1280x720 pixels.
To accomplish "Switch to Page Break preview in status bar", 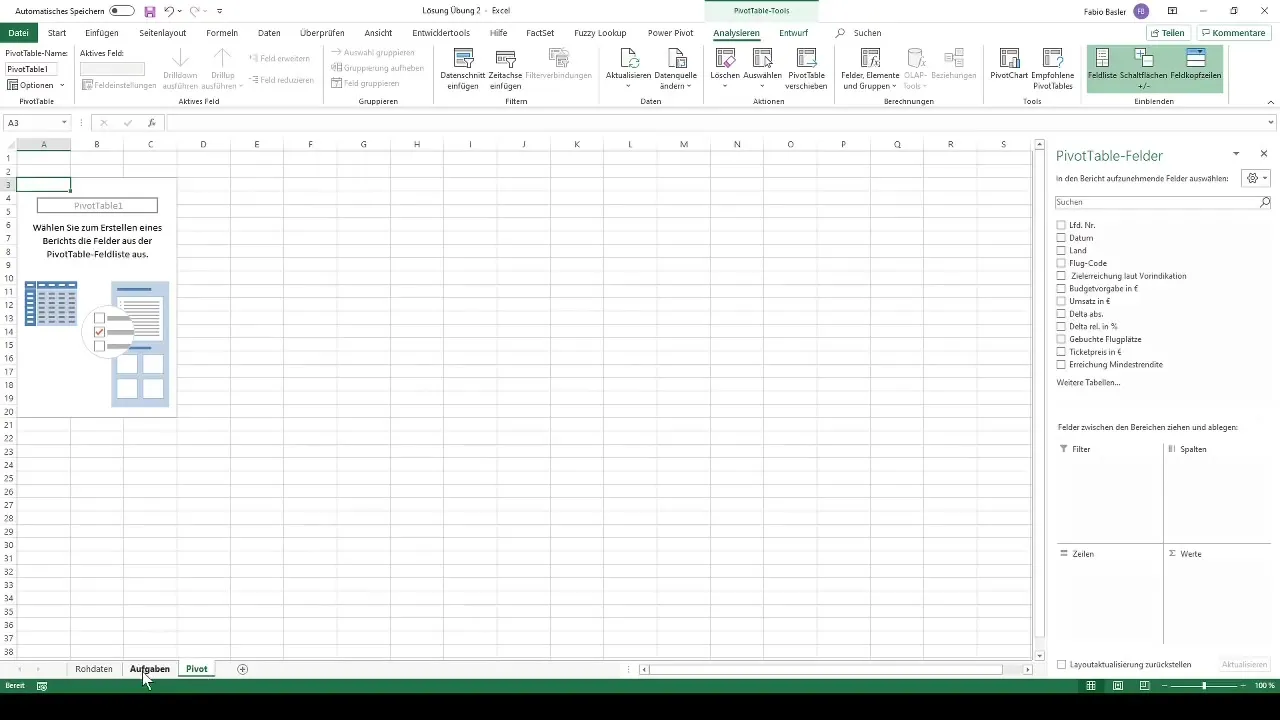I will pos(1145,686).
